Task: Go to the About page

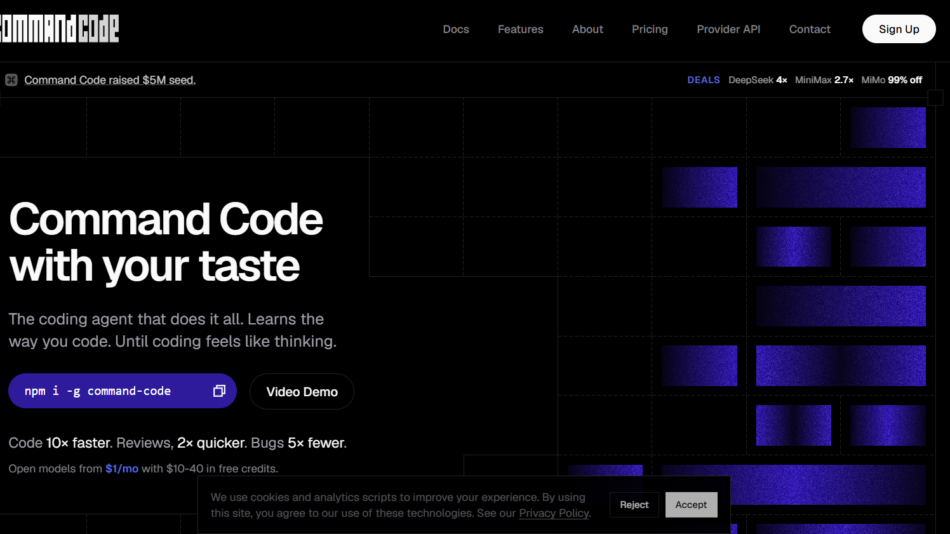Action: pyautogui.click(x=587, y=29)
